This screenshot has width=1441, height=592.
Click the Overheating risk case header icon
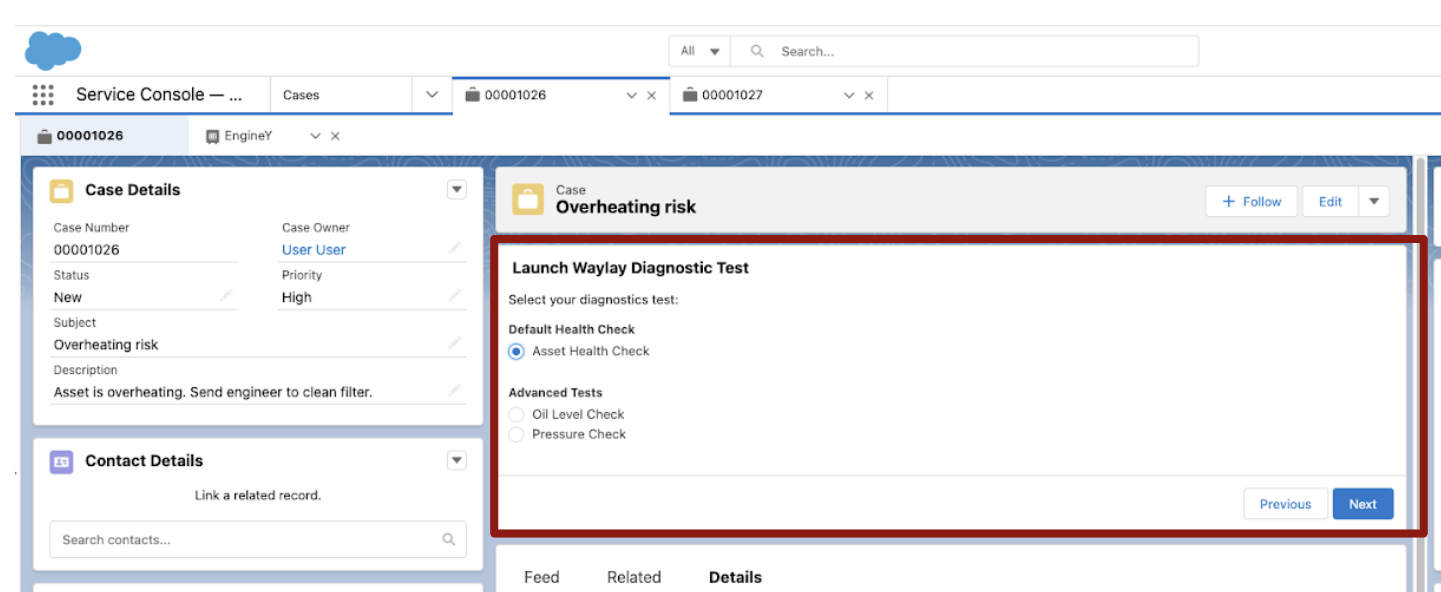coord(528,199)
